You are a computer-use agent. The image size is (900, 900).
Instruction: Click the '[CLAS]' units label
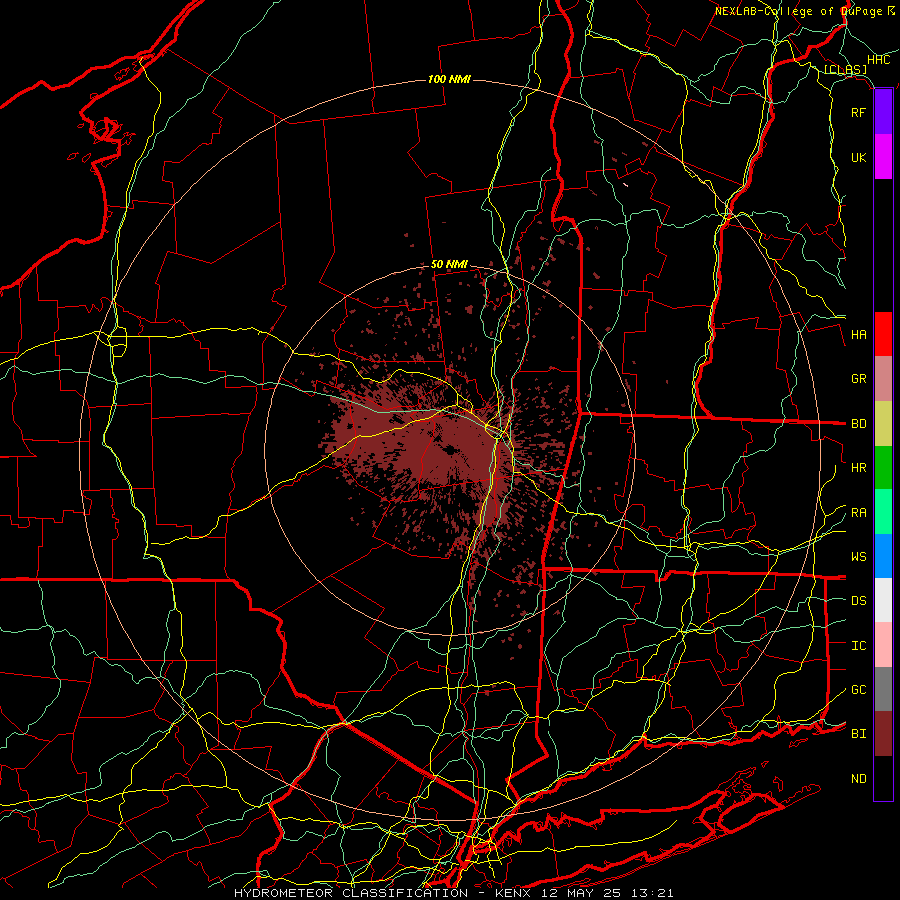click(x=845, y=70)
